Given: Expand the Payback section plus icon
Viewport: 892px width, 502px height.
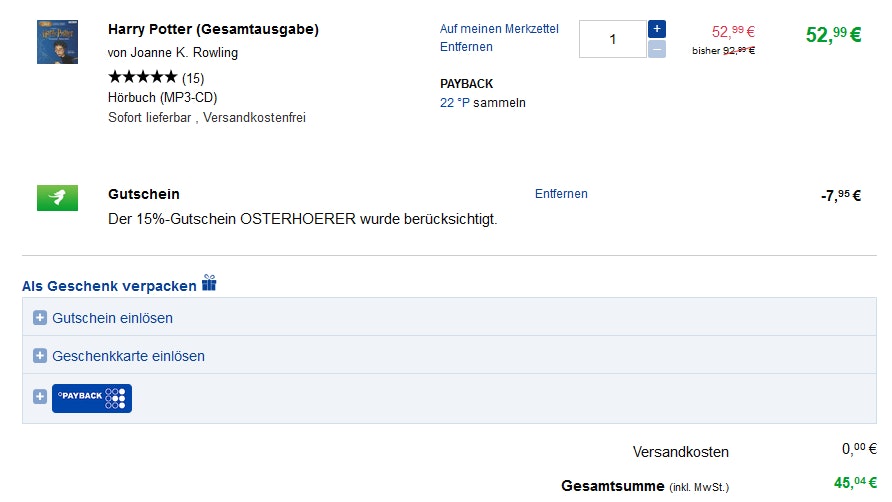Looking at the screenshot, I should coord(40,397).
